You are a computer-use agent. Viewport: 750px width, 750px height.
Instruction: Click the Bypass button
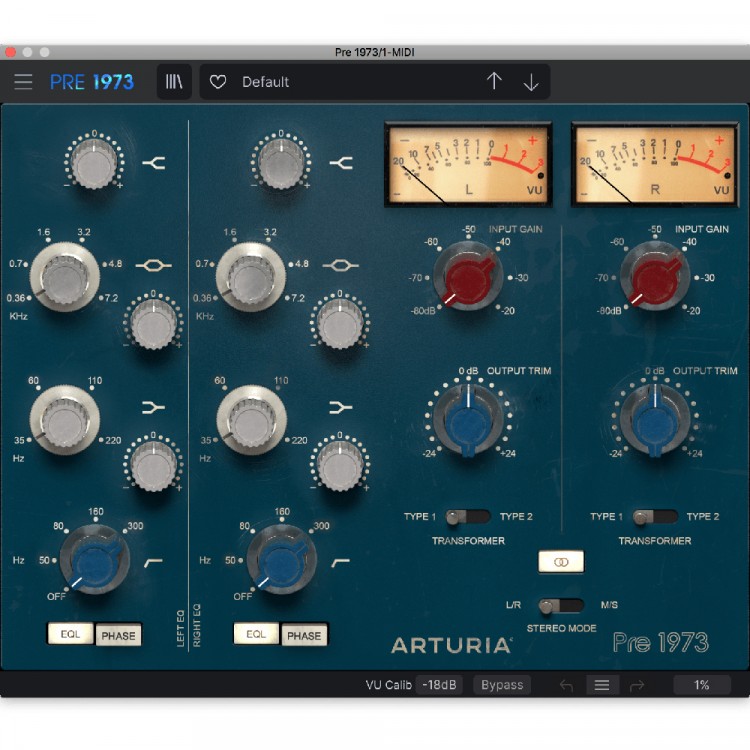pos(502,685)
